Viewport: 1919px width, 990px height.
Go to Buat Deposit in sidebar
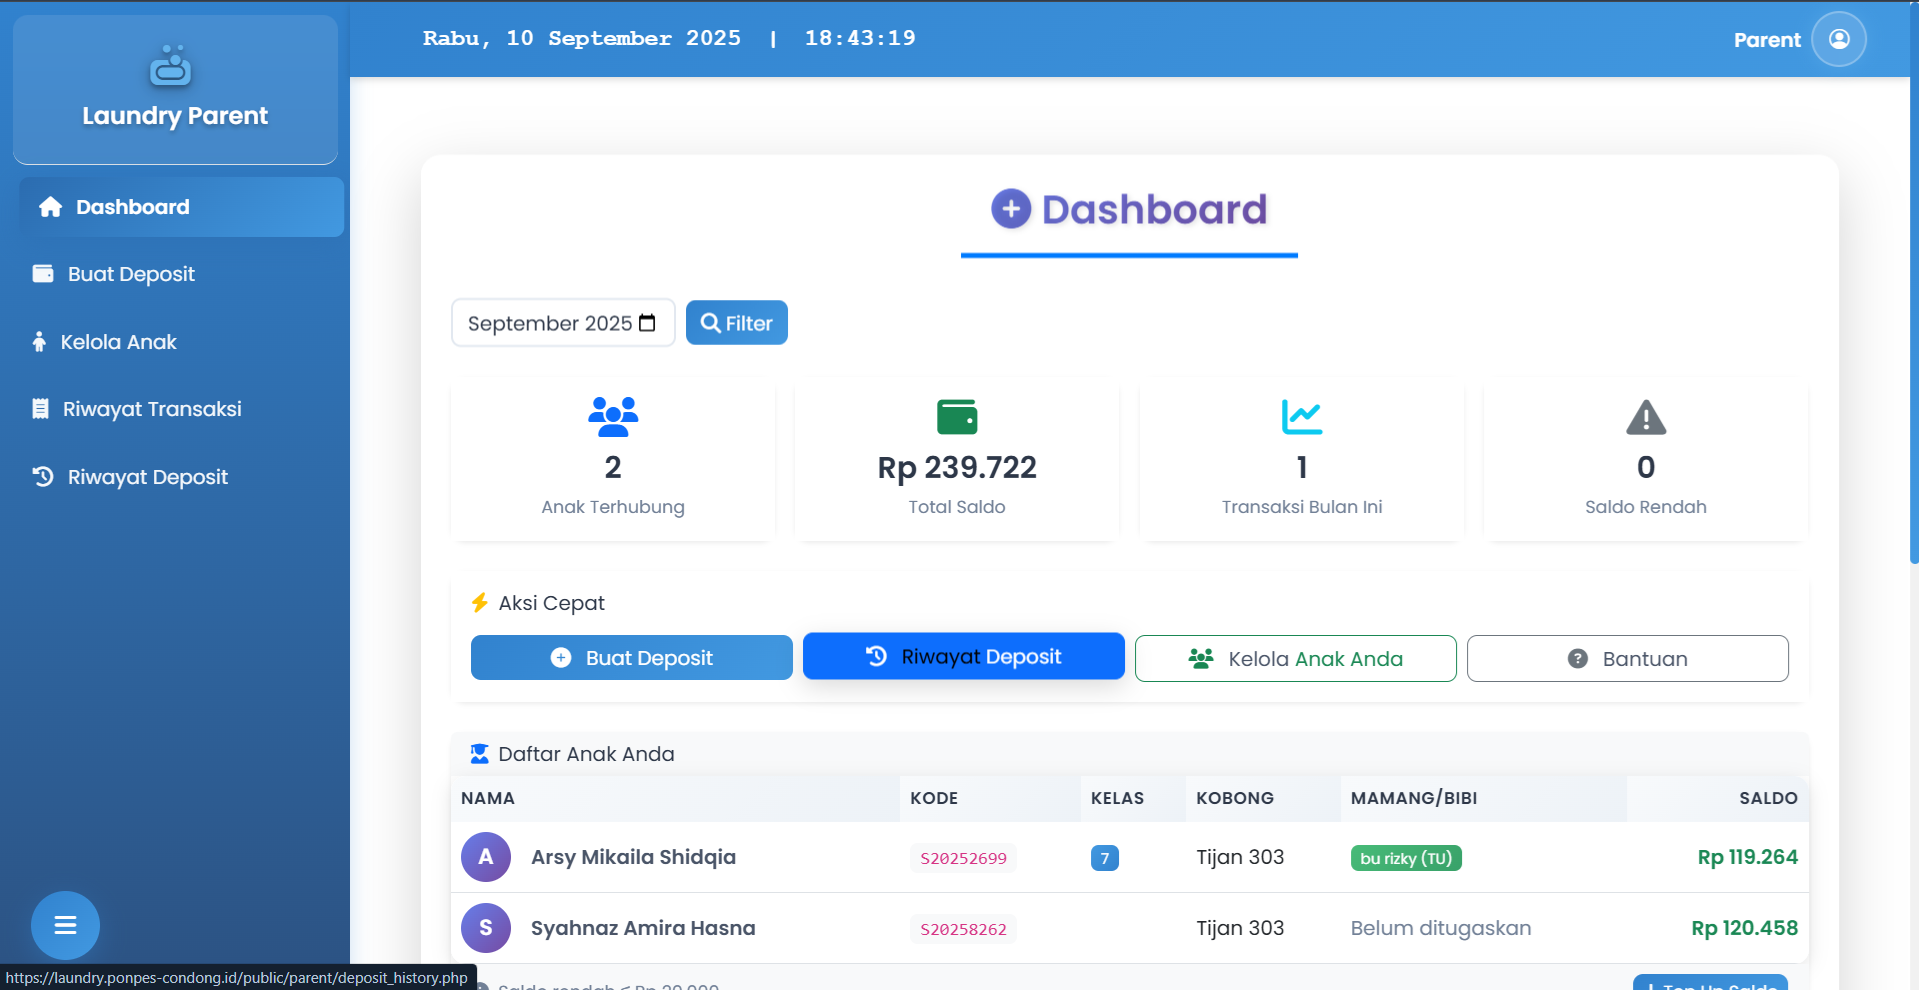(x=131, y=274)
